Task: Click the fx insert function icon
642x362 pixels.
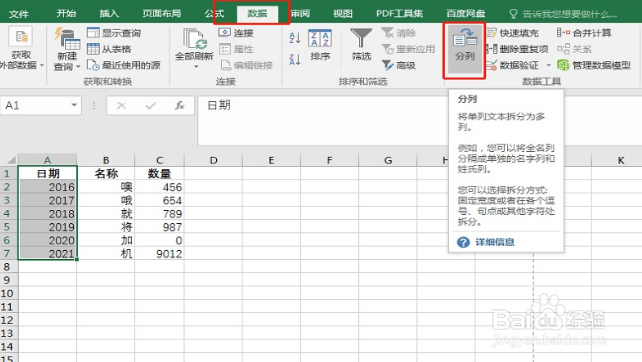Action: tap(179, 106)
